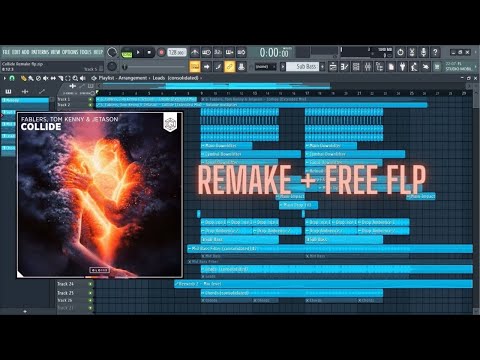Toggle the pattern/song mode switch
The width and height of the screenshot is (480, 360).
[127, 52]
